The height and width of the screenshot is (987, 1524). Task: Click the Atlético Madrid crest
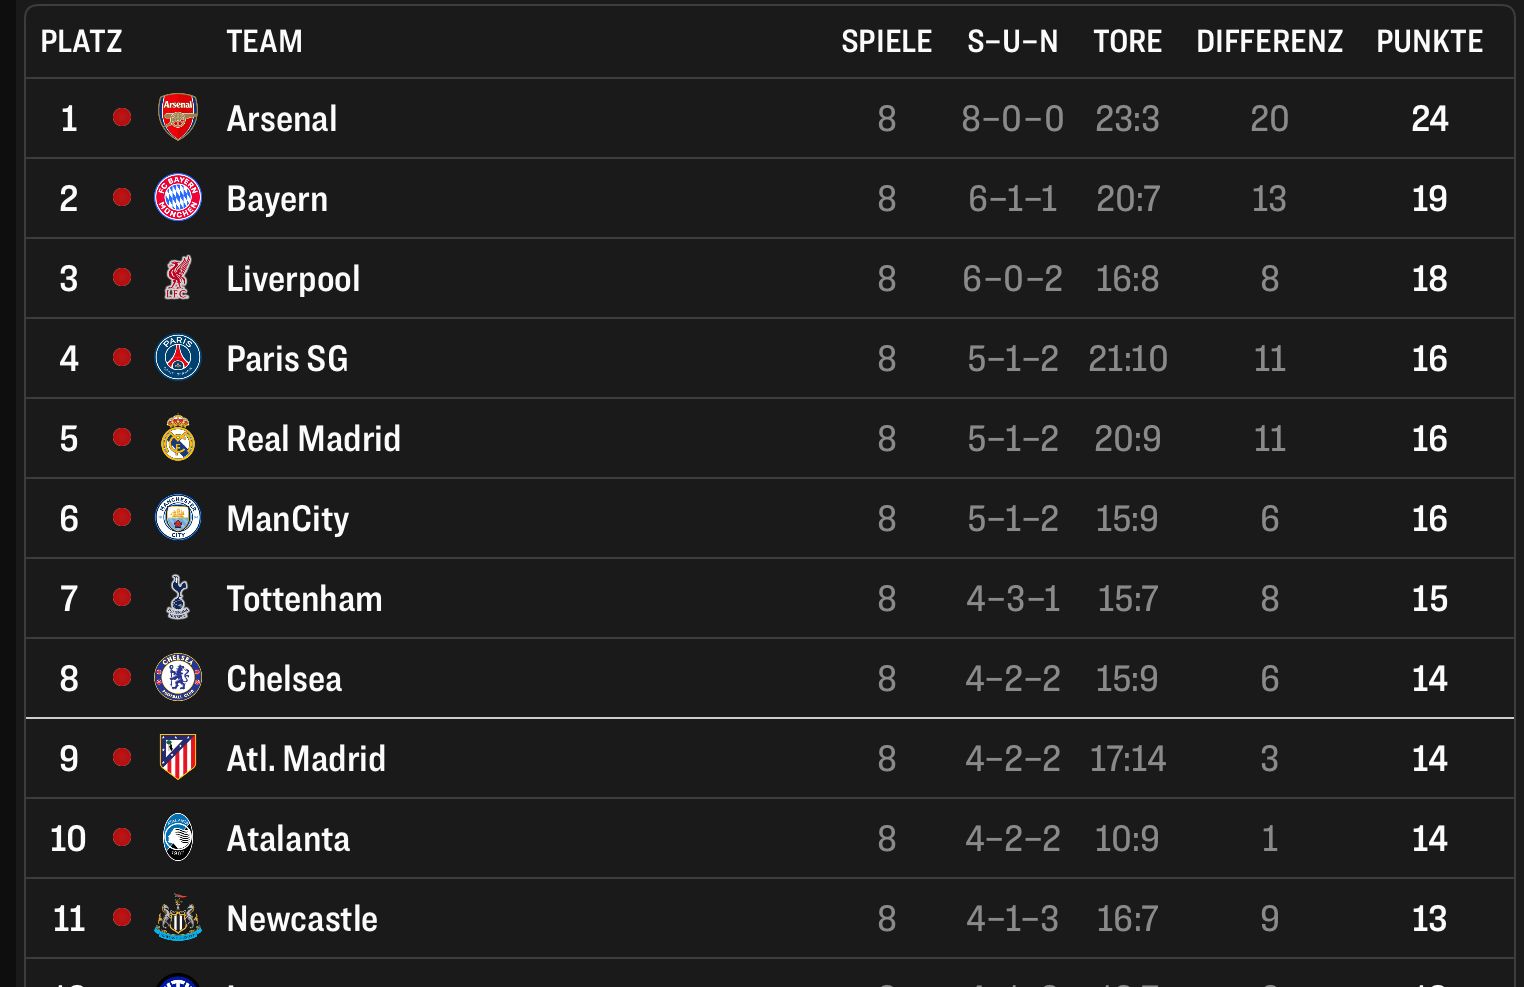point(178,757)
